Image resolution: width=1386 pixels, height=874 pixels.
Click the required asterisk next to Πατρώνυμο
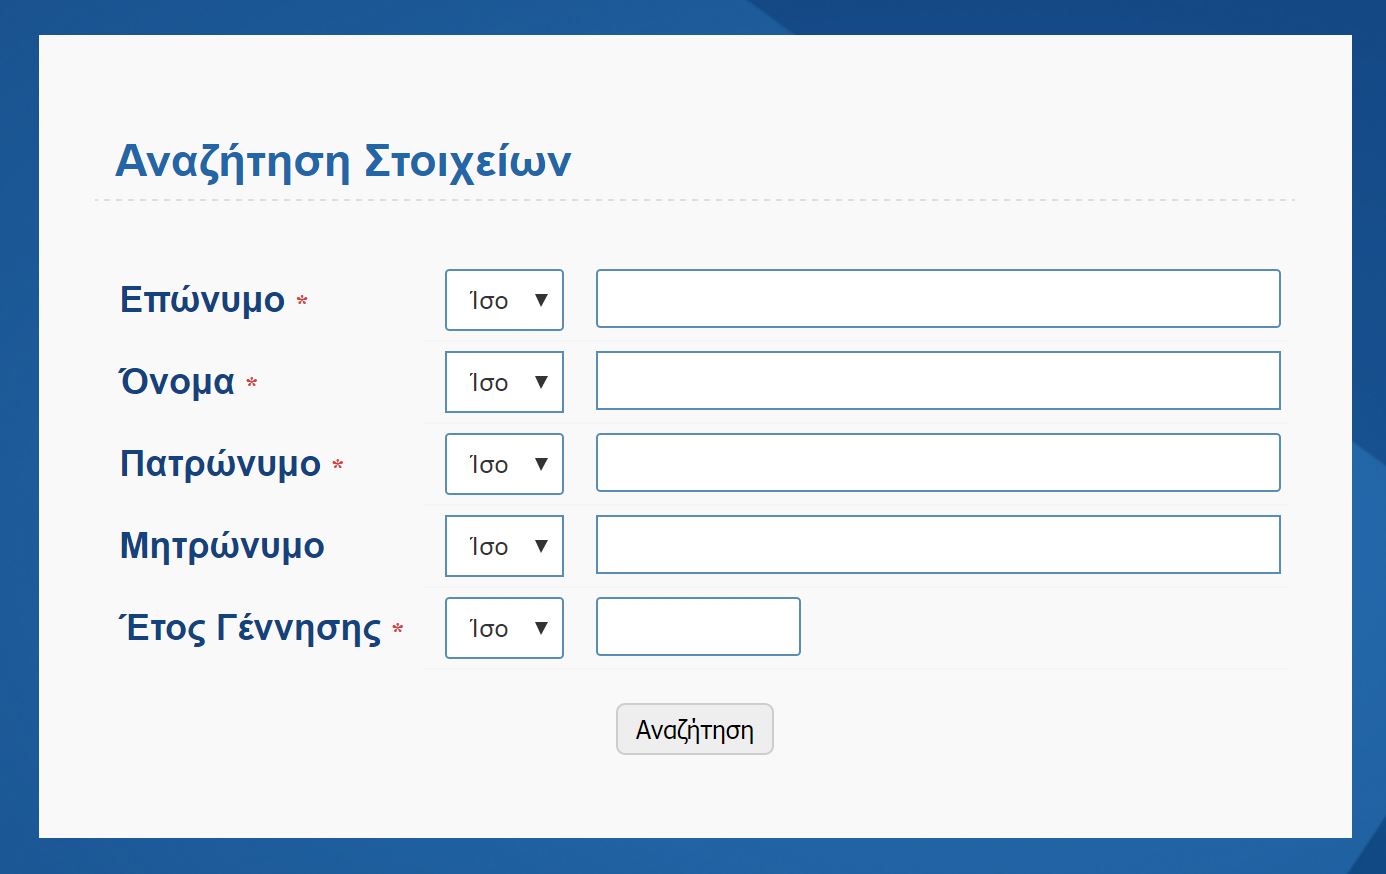338,465
